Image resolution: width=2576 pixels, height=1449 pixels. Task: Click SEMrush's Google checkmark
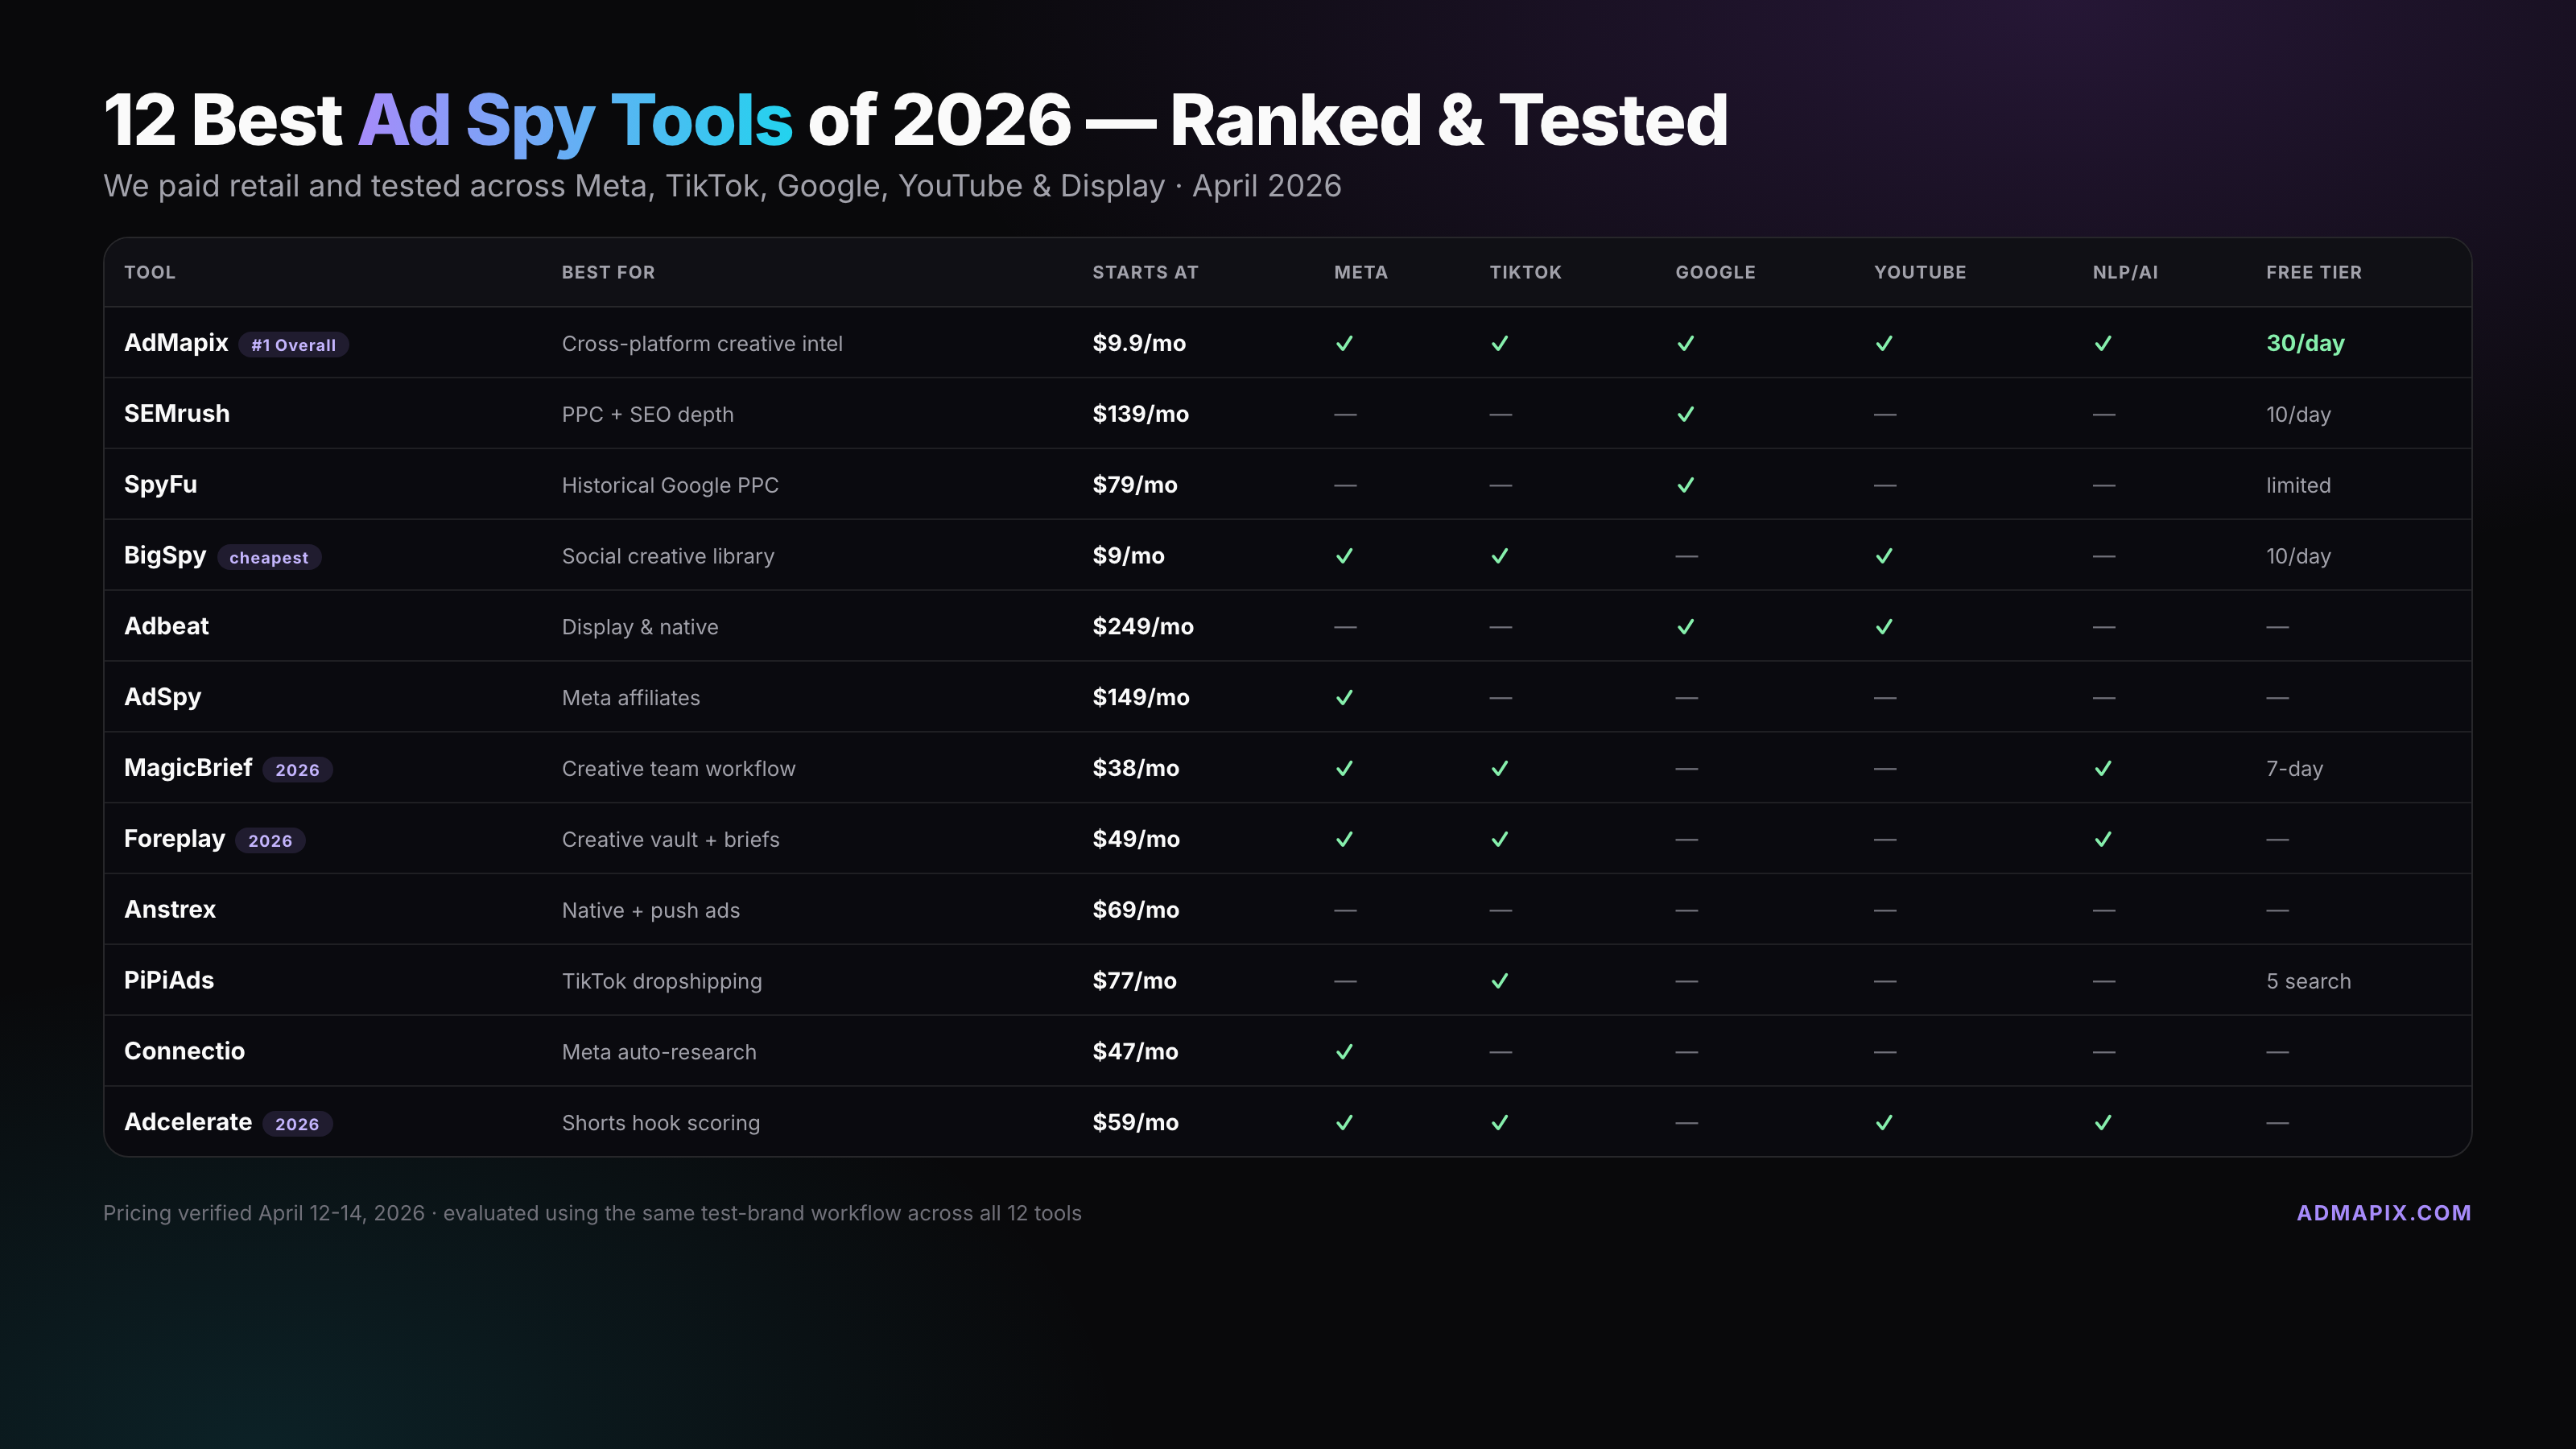click(x=1685, y=414)
